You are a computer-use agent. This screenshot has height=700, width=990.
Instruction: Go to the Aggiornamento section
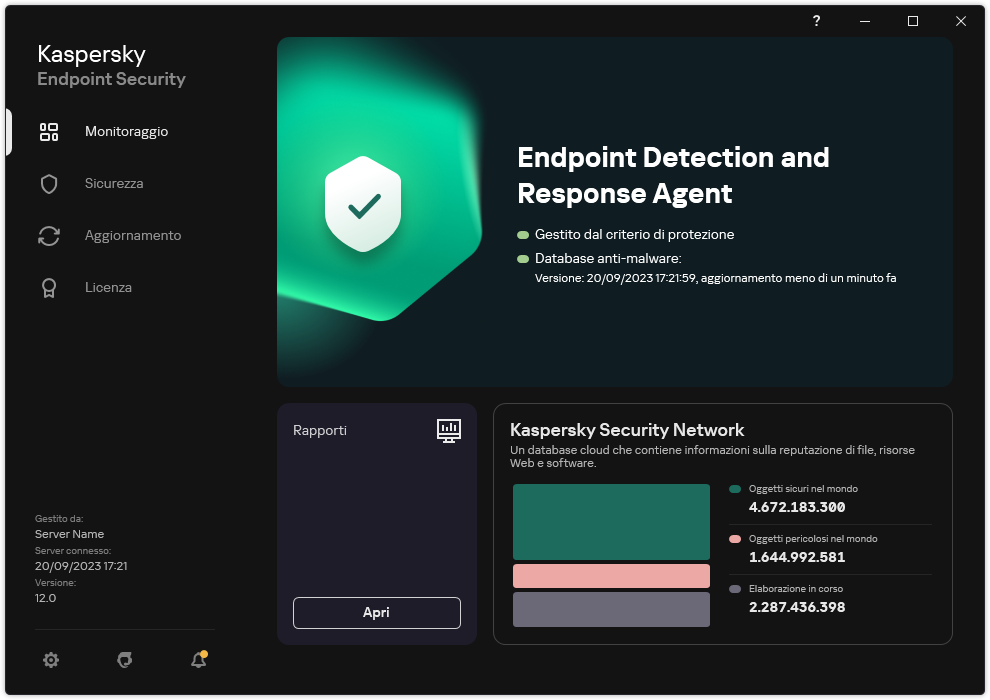132,236
